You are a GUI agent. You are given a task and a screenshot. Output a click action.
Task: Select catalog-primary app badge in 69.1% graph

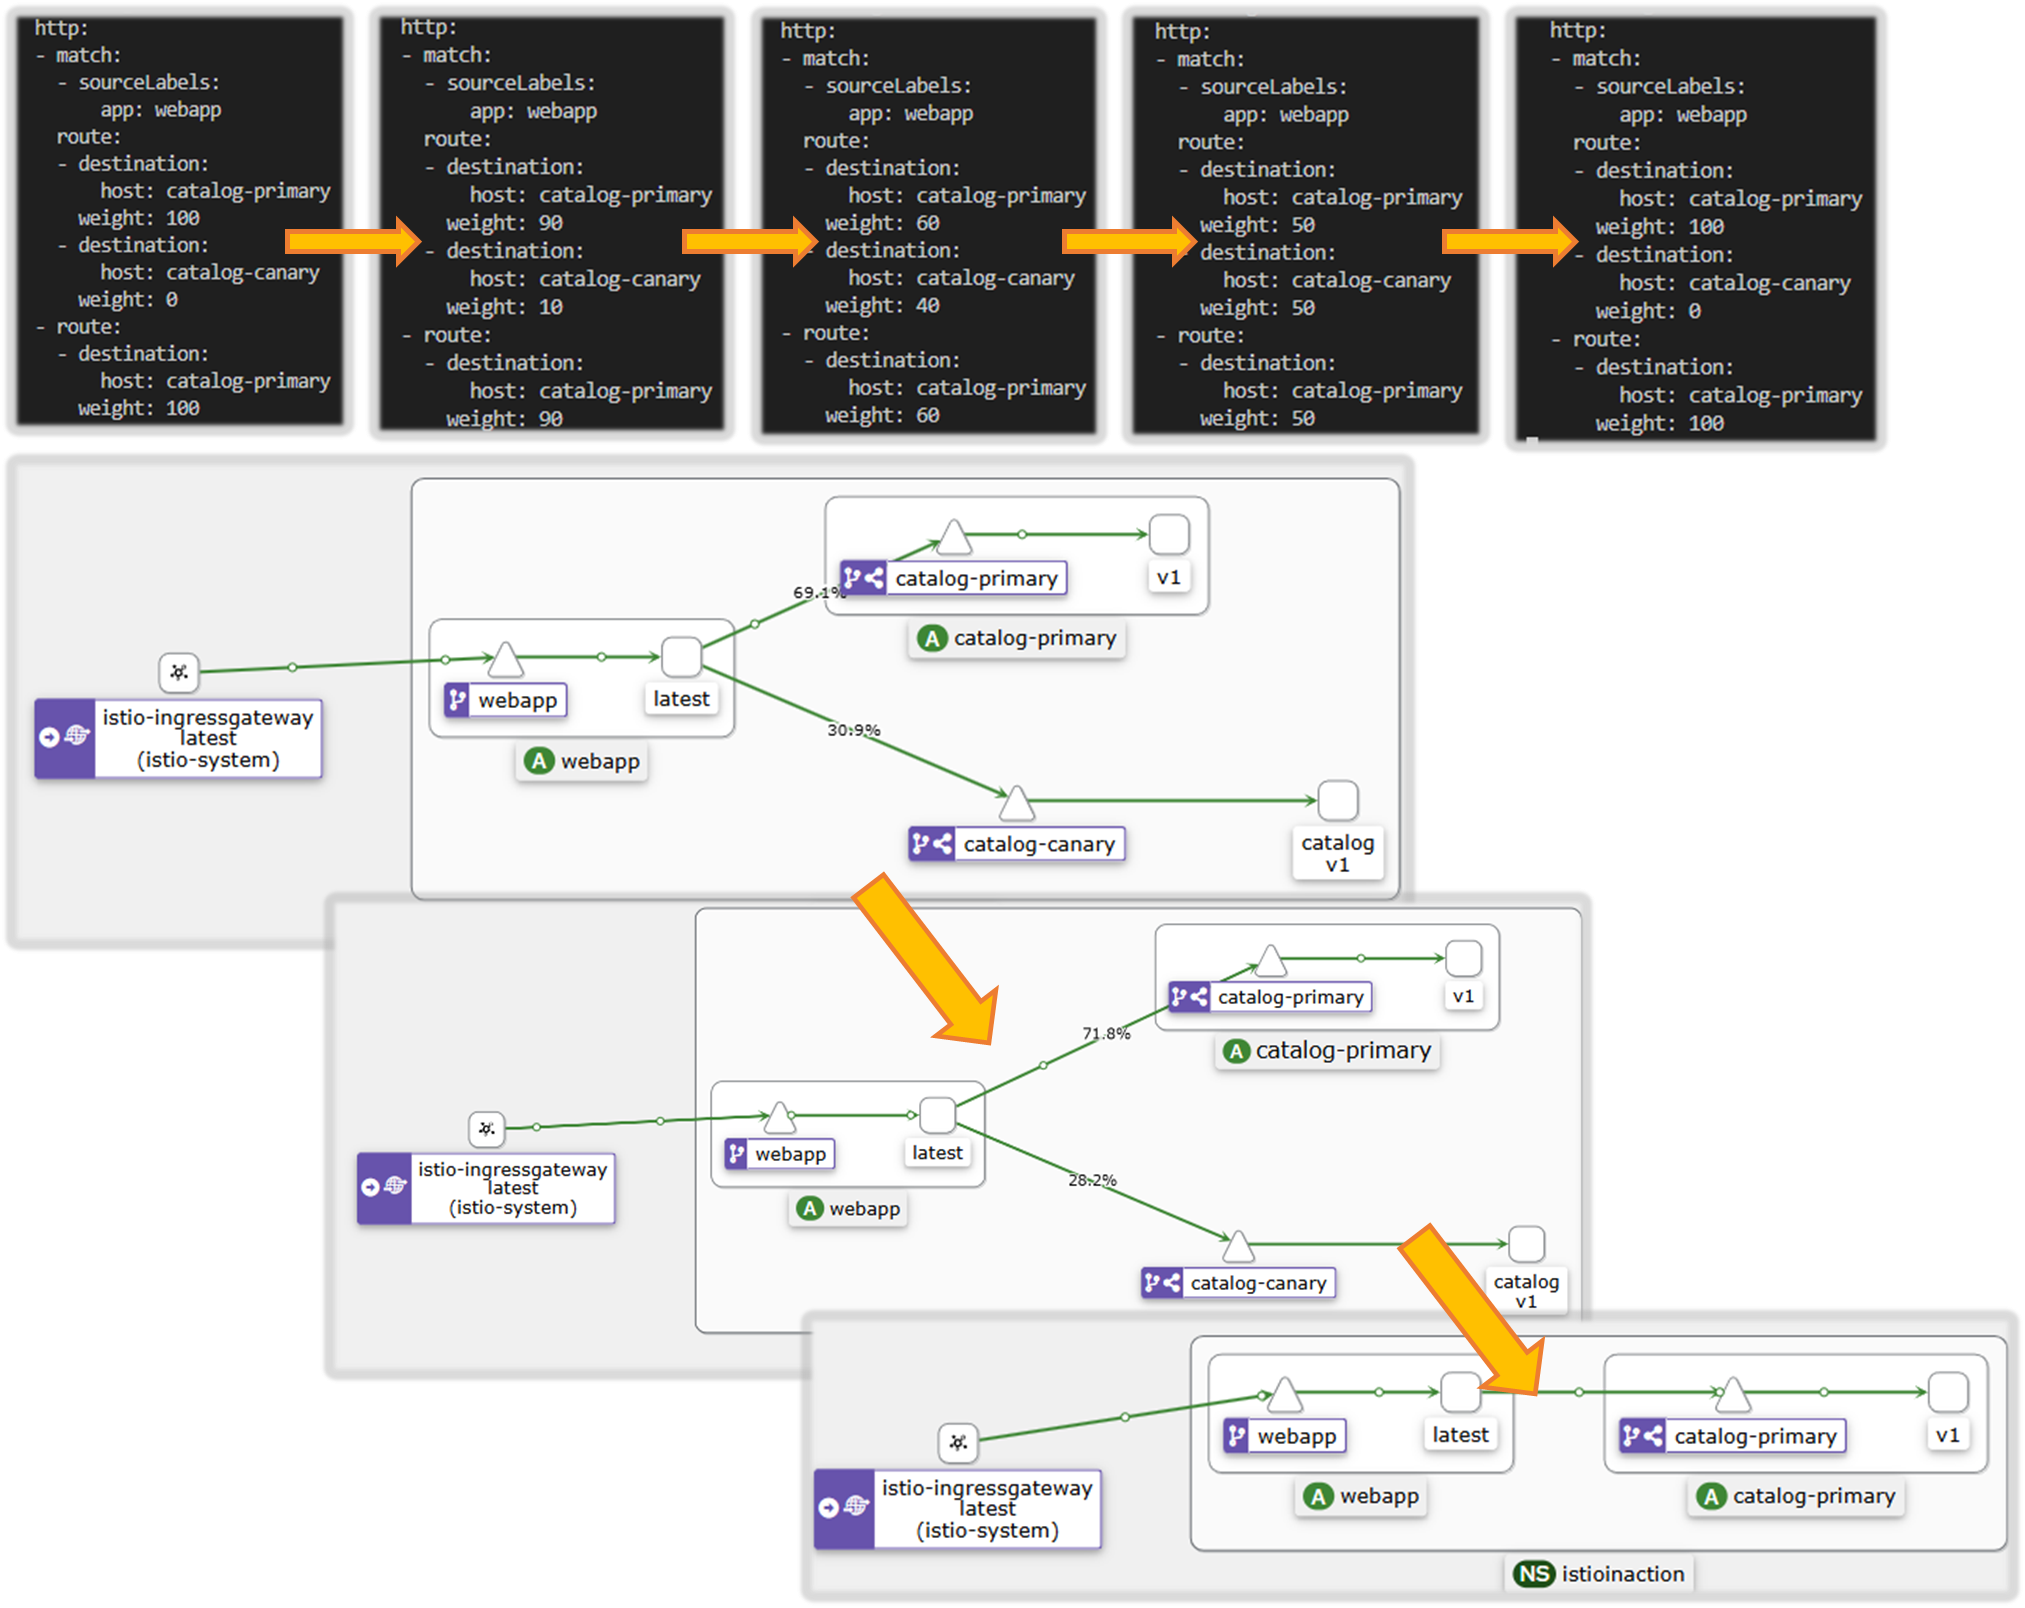coord(1018,638)
